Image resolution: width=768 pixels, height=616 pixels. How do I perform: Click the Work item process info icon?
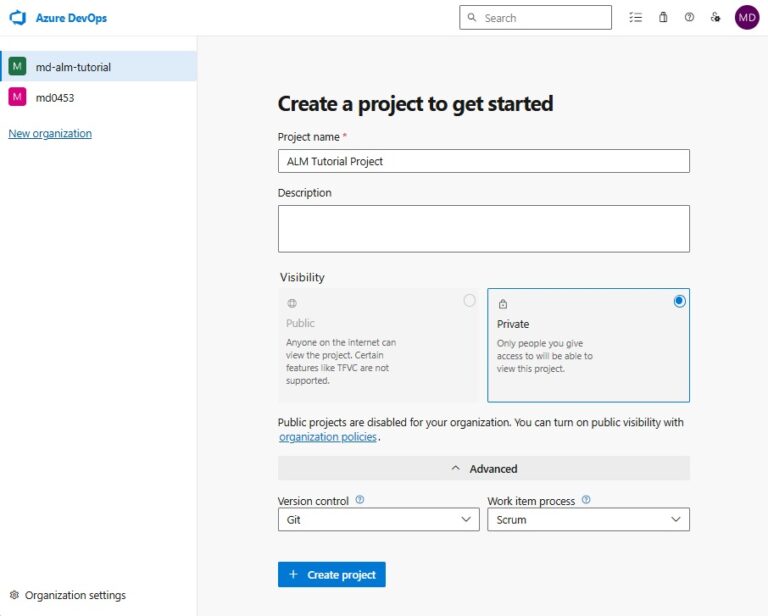pyautogui.click(x=586, y=499)
